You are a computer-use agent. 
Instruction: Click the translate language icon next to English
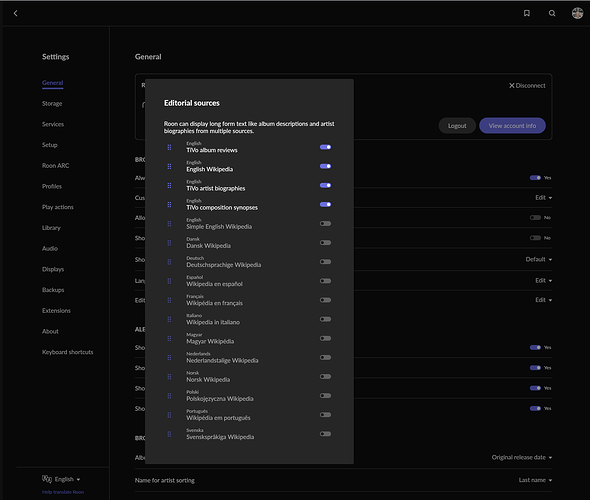(47, 479)
